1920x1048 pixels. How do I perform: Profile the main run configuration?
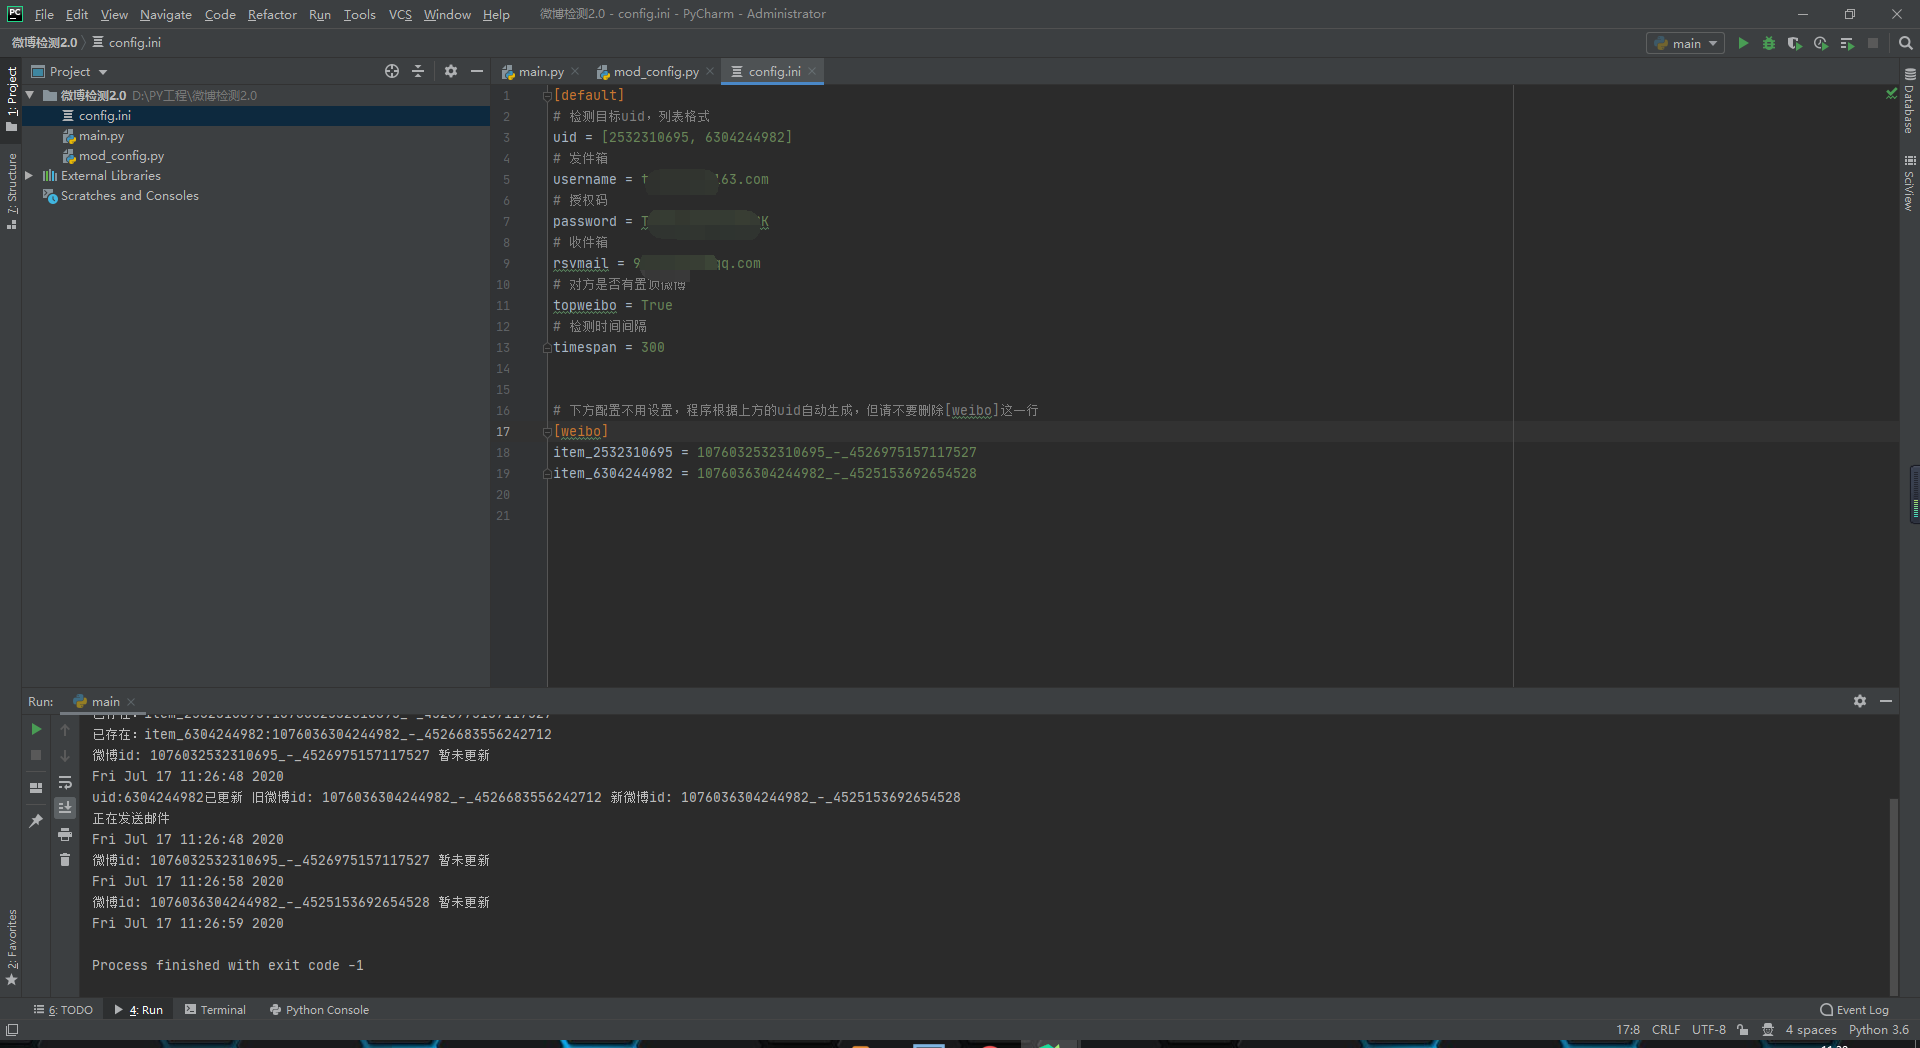[x=1821, y=43]
